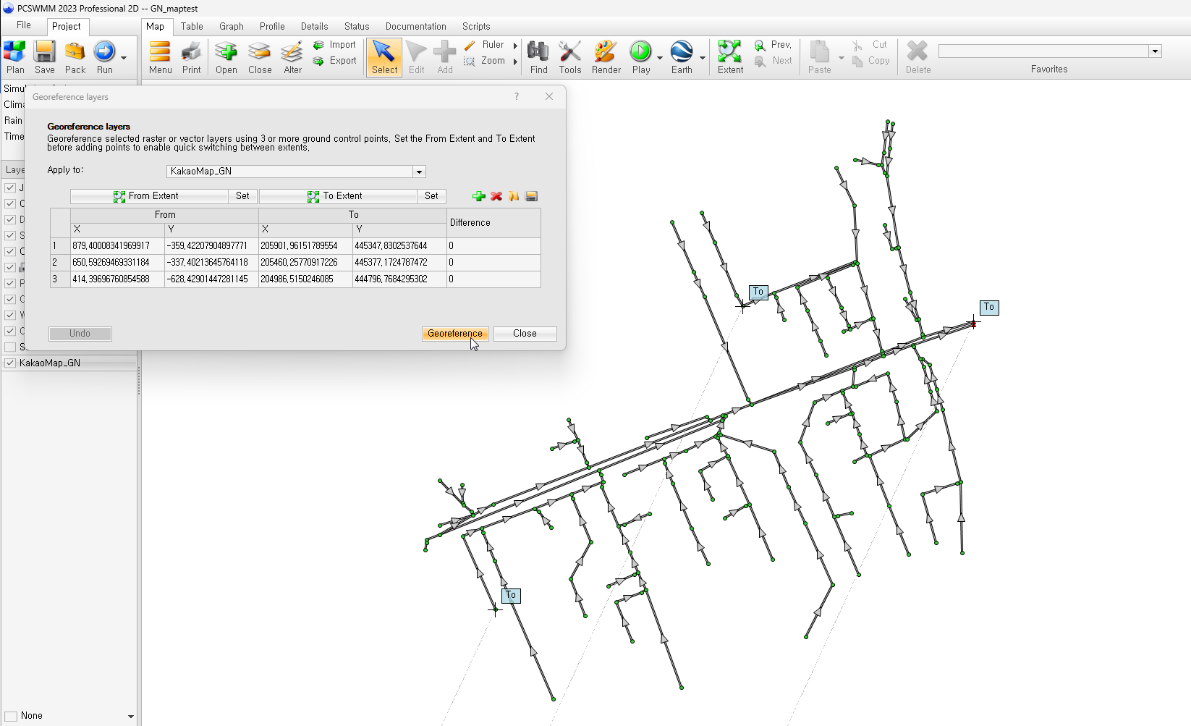Switch to the Profile tab

pos(272,27)
